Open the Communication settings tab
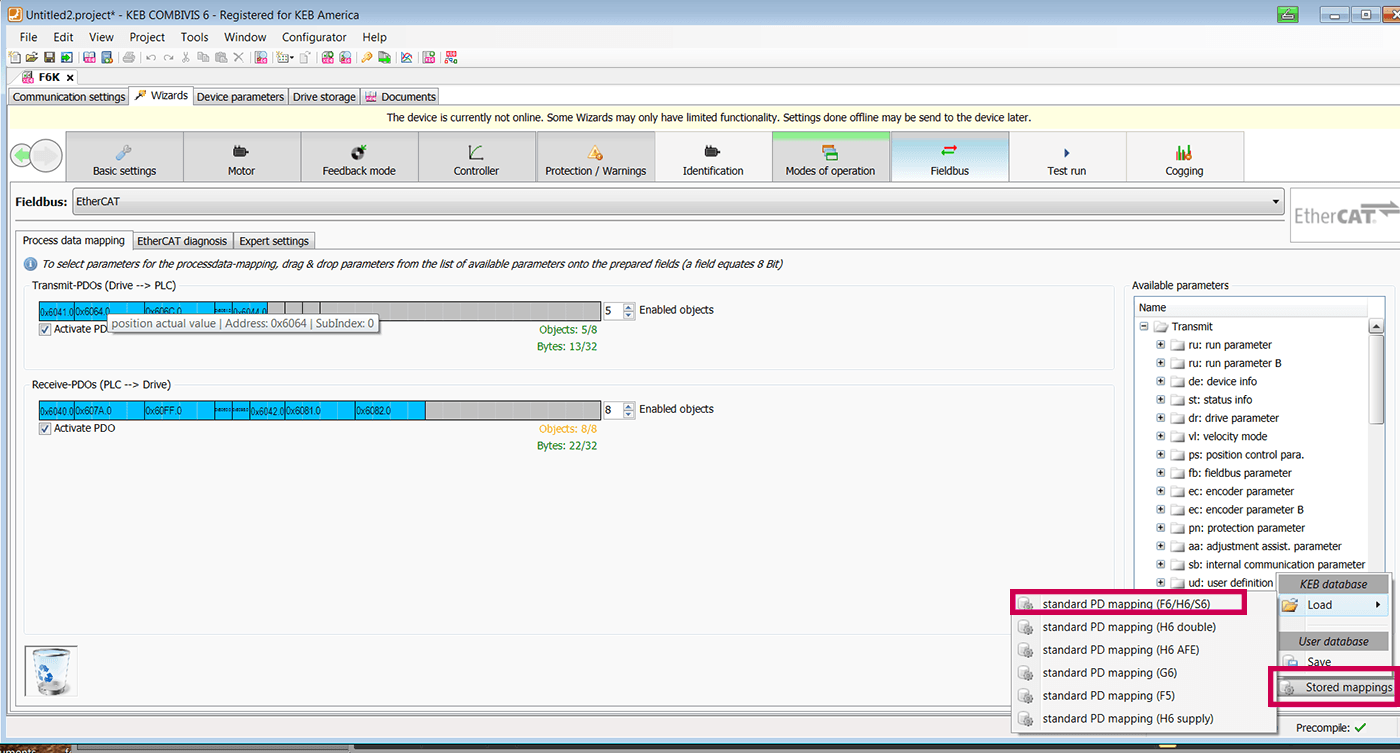Image resolution: width=1400 pixels, height=753 pixels. pyautogui.click(x=69, y=97)
